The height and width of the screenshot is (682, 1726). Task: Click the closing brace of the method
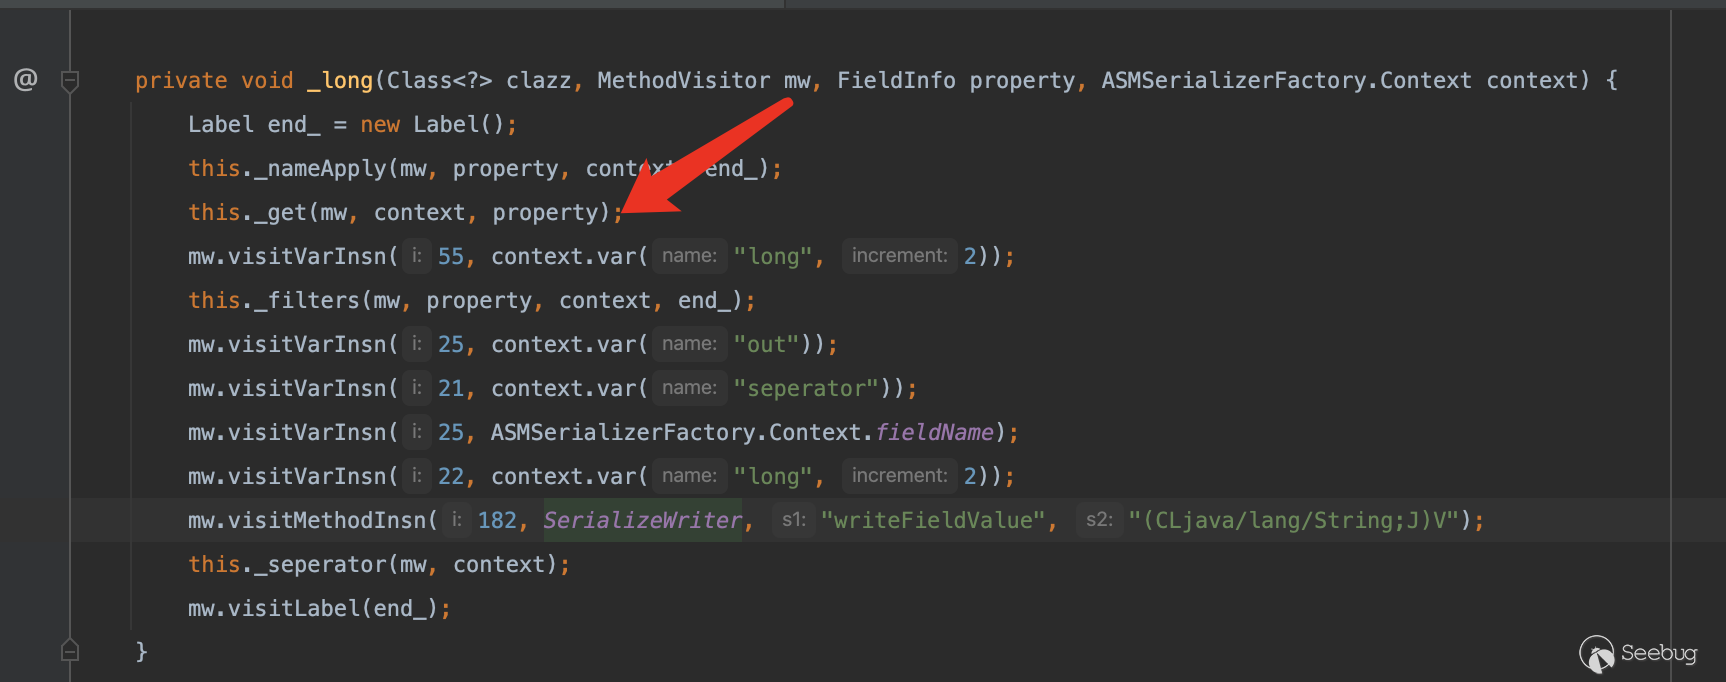(141, 651)
